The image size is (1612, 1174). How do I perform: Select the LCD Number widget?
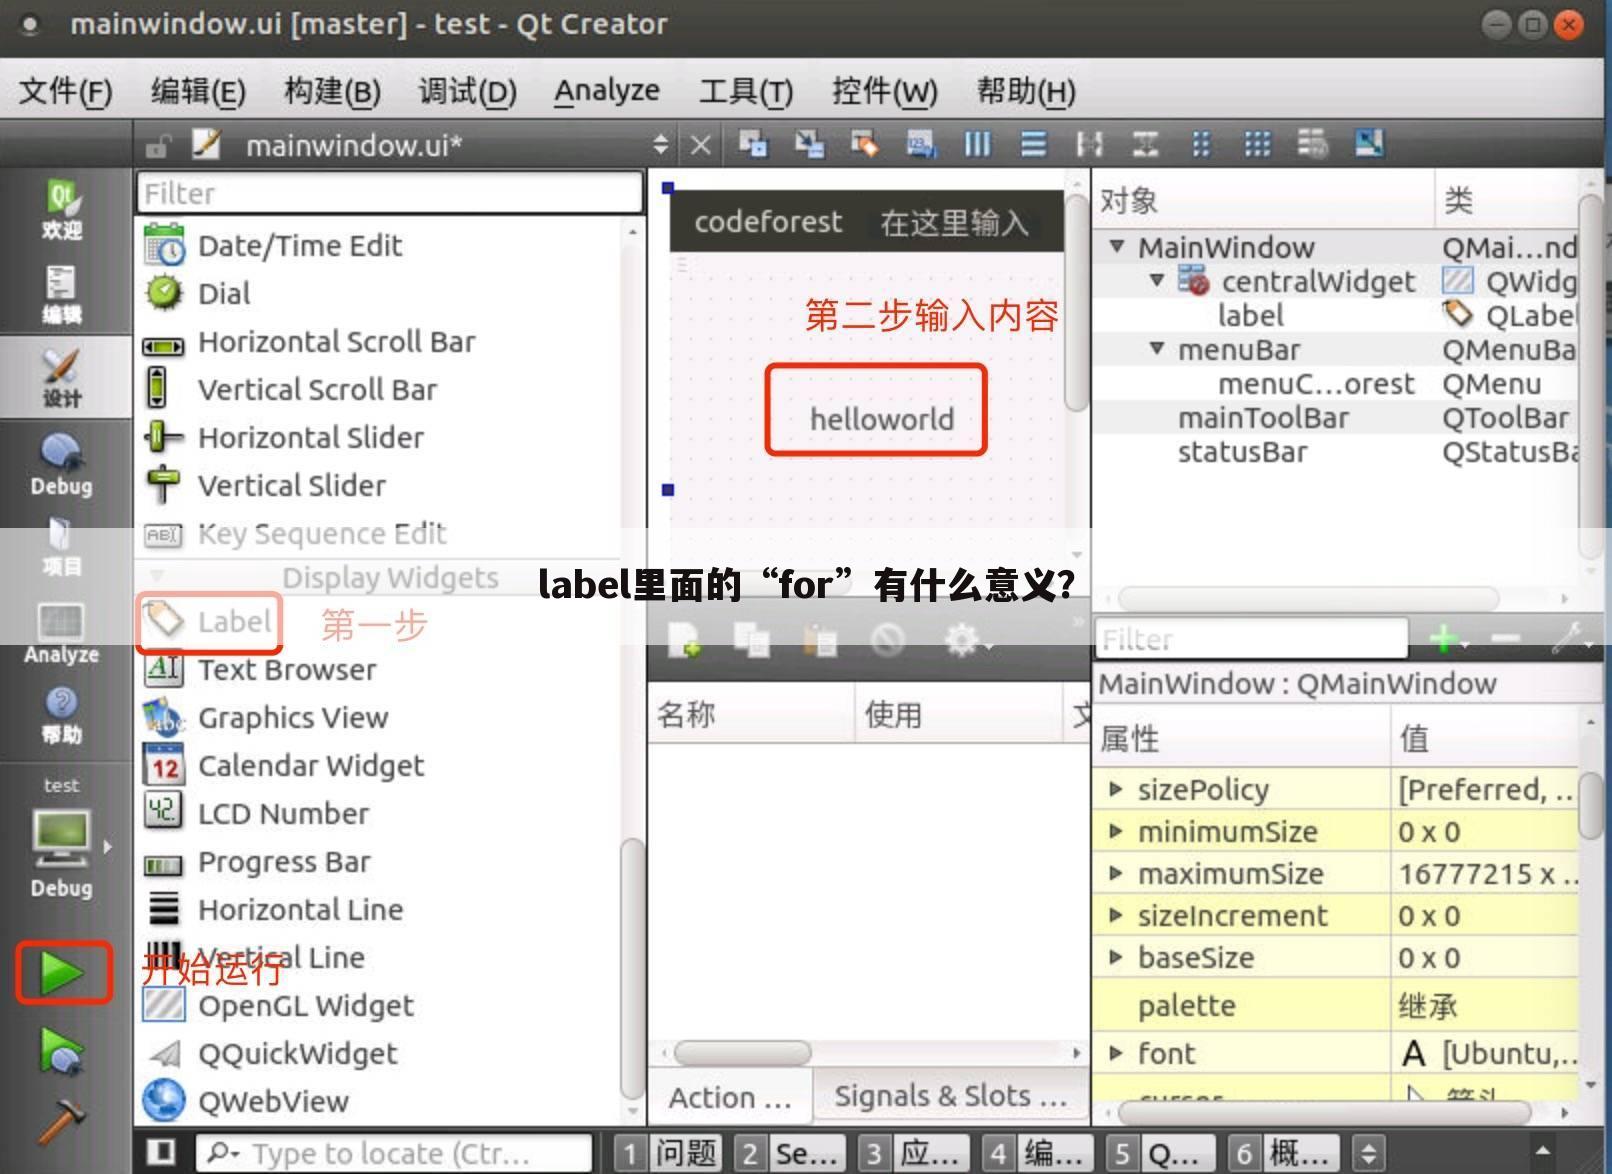tap(257, 813)
